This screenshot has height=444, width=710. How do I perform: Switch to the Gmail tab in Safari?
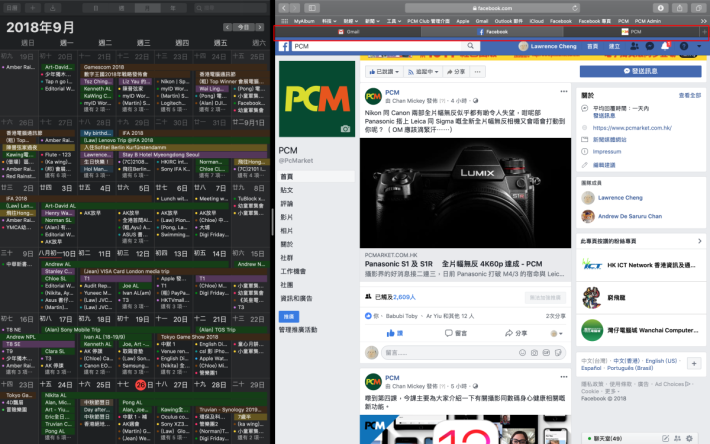click(348, 32)
